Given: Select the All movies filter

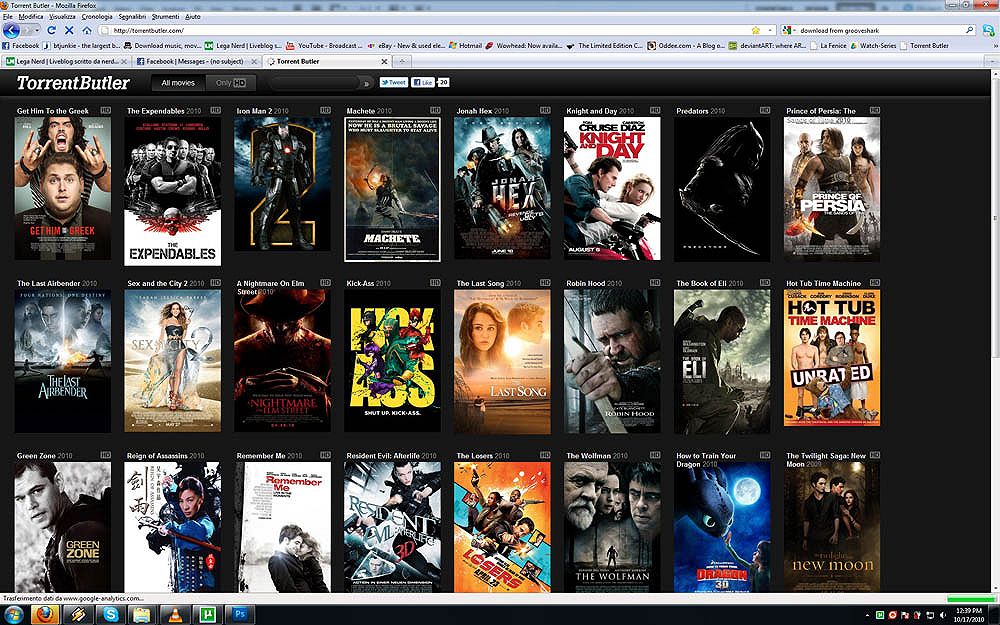Looking at the screenshot, I should [178, 83].
